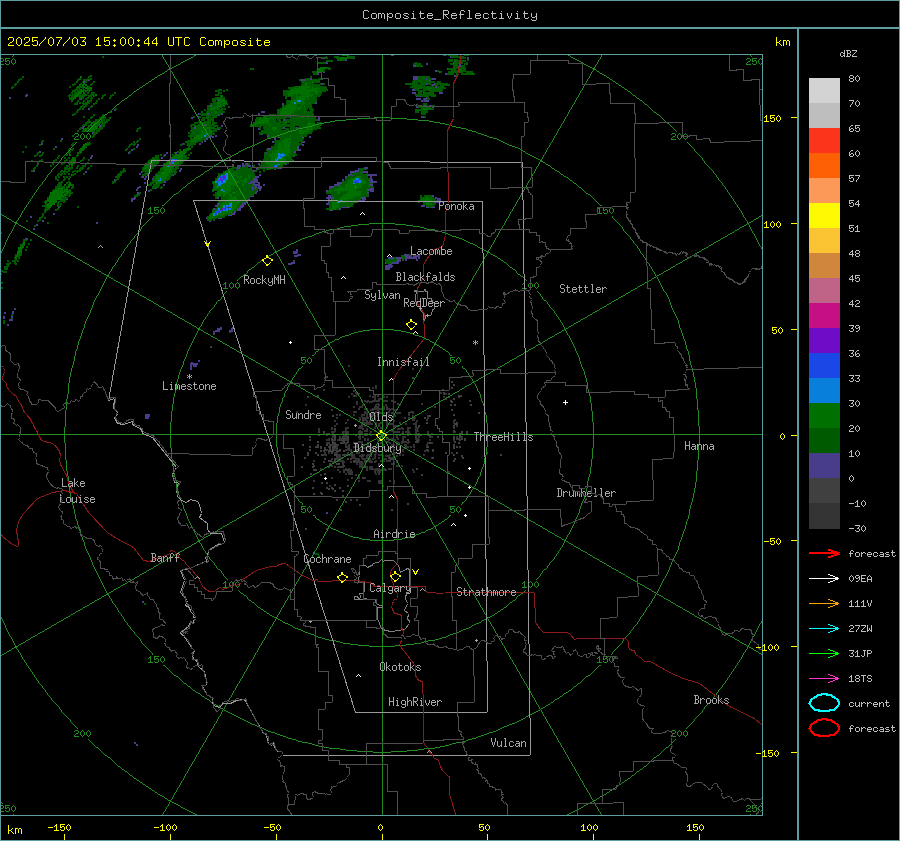Select the green swatch between 30 and 20
This screenshot has height=841, width=900.
824,415
